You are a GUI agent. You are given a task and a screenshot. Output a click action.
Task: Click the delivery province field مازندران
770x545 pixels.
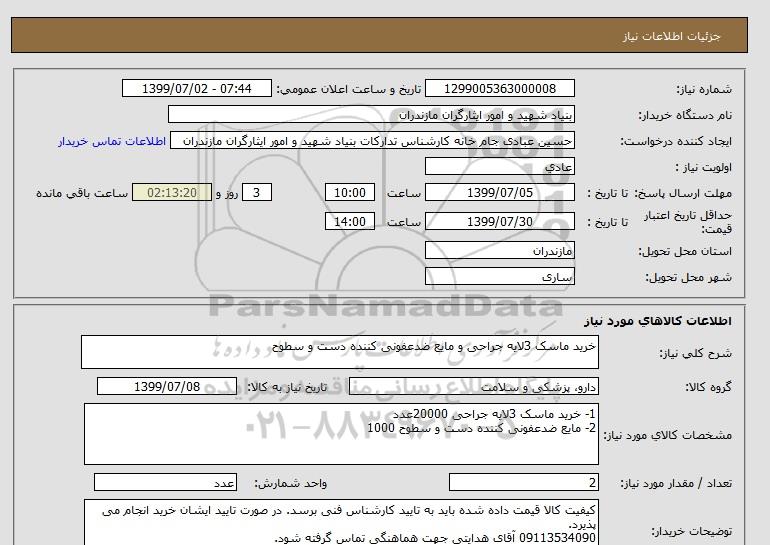pos(499,250)
